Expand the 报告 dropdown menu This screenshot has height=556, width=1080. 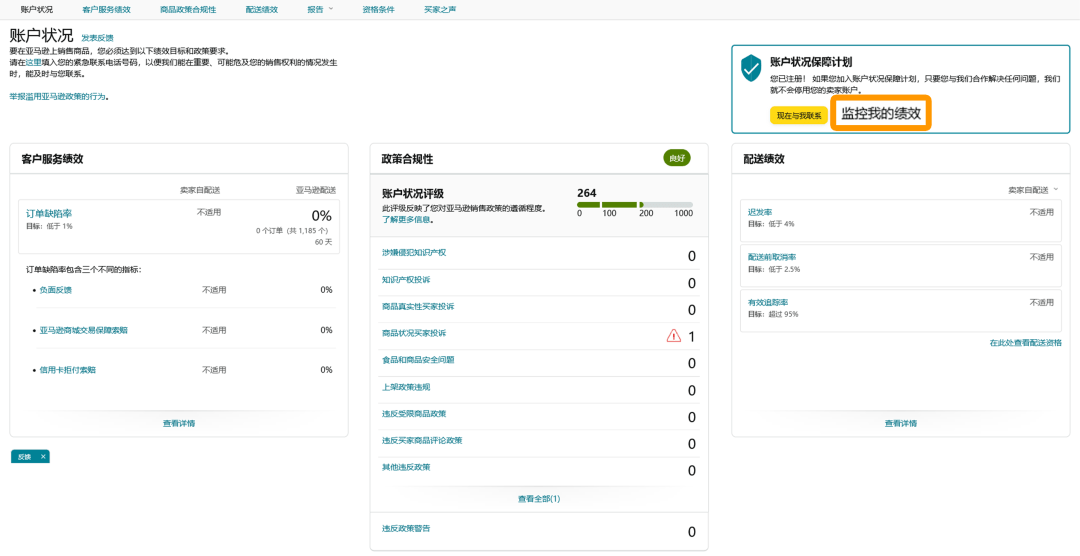click(320, 9)
